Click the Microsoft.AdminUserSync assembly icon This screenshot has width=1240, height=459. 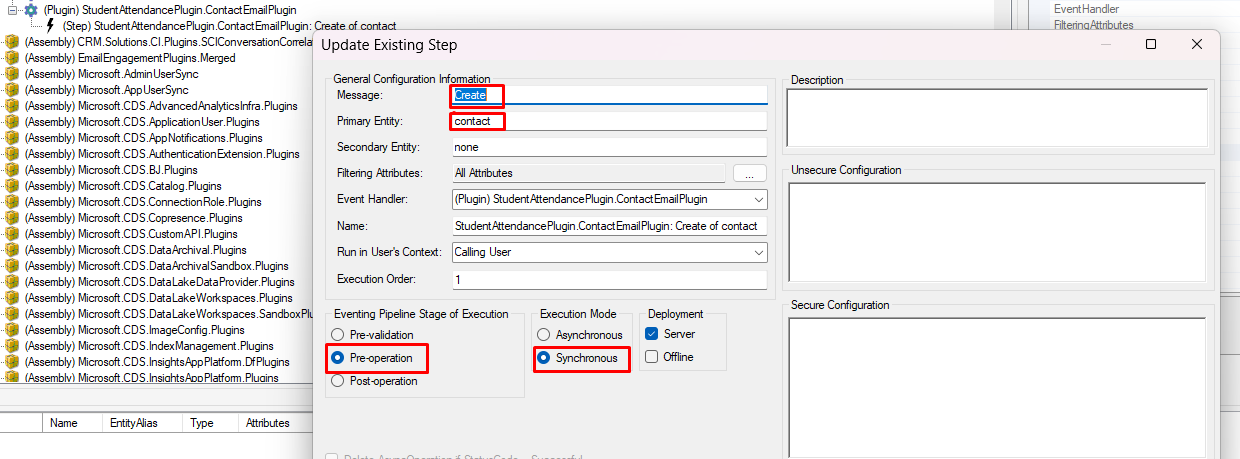point(12,74)
